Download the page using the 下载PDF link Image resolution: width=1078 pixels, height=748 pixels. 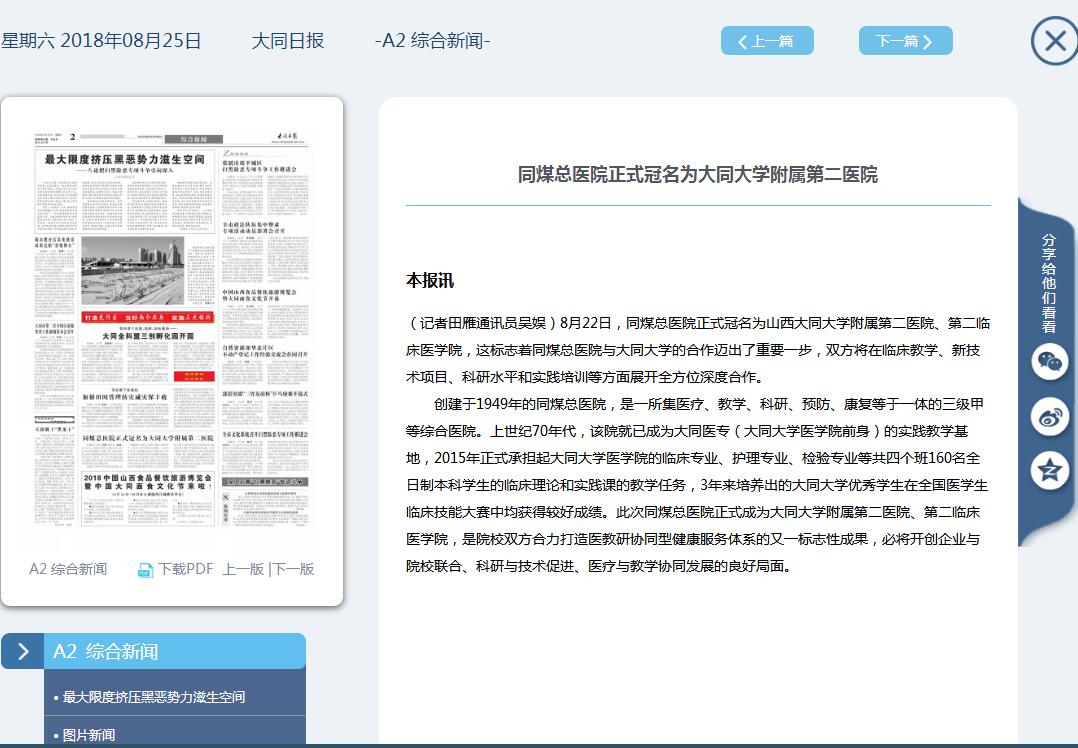pos(176,569)
